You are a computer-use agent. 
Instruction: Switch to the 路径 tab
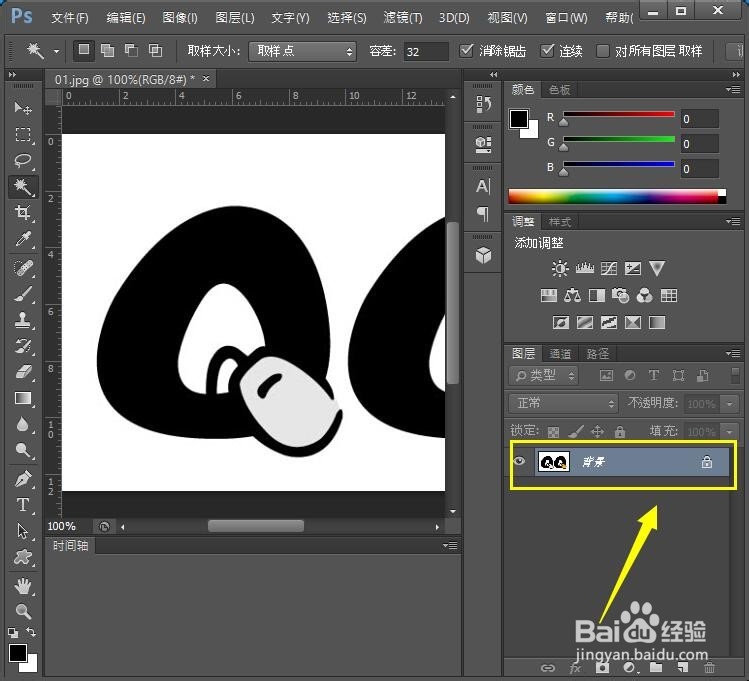(x=597, y=353)
